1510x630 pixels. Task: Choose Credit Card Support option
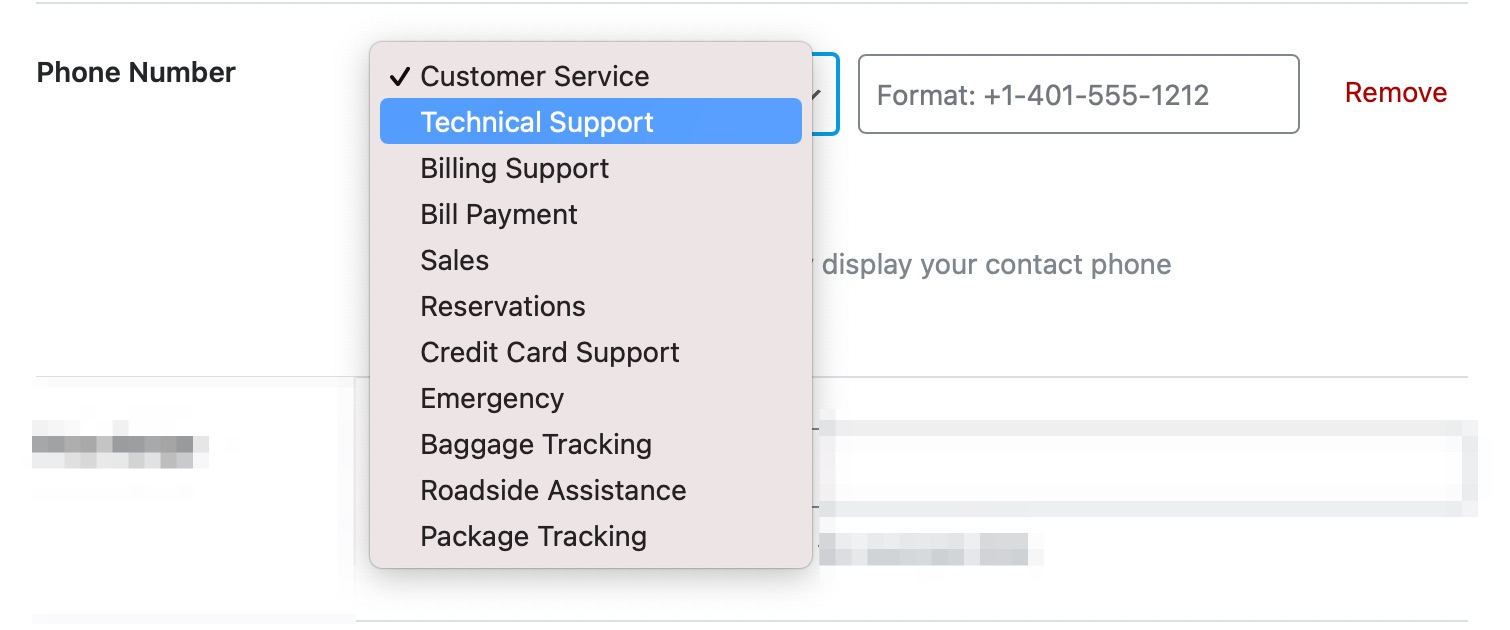pos(590,352)
